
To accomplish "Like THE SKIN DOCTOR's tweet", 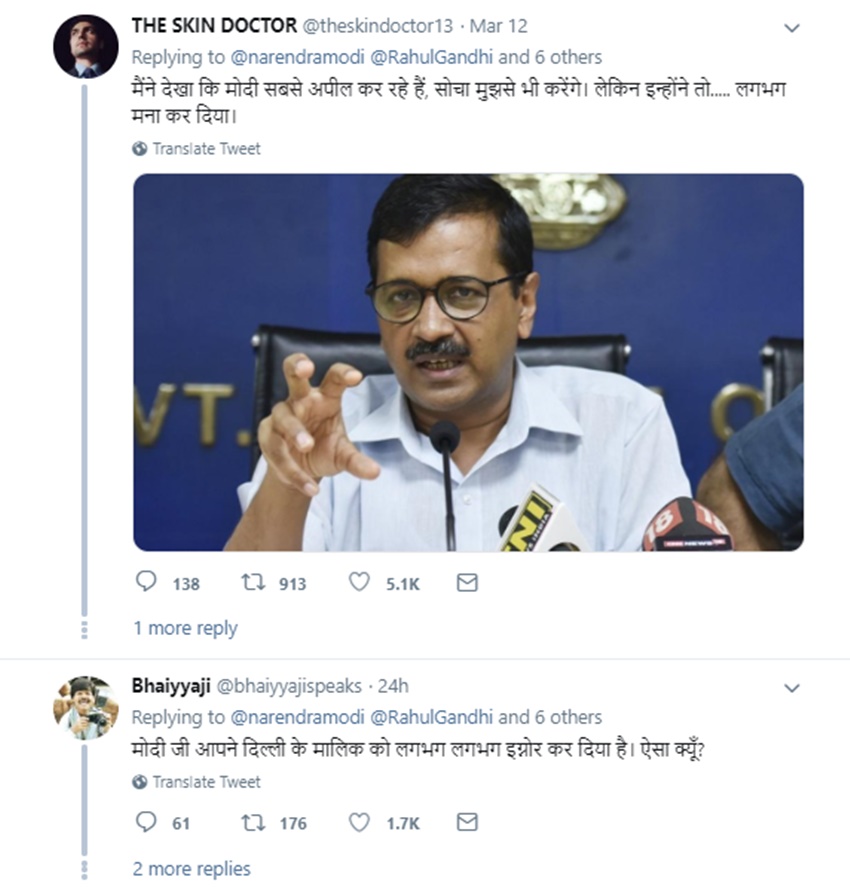I will 359,582.
